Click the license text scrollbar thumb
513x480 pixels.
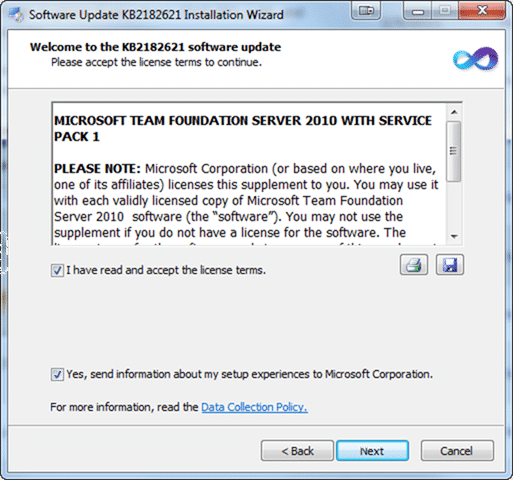coord(454,151)
